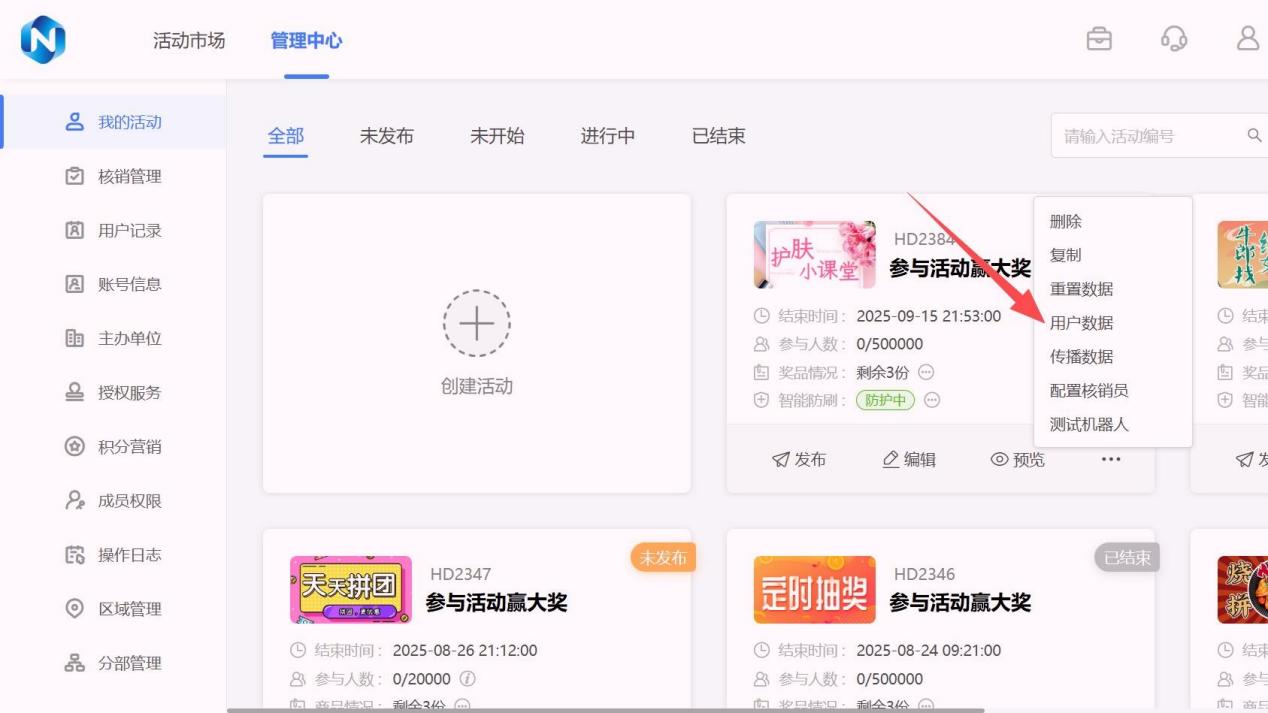Click the 发布 button on HD2384 card

point(799,459)
